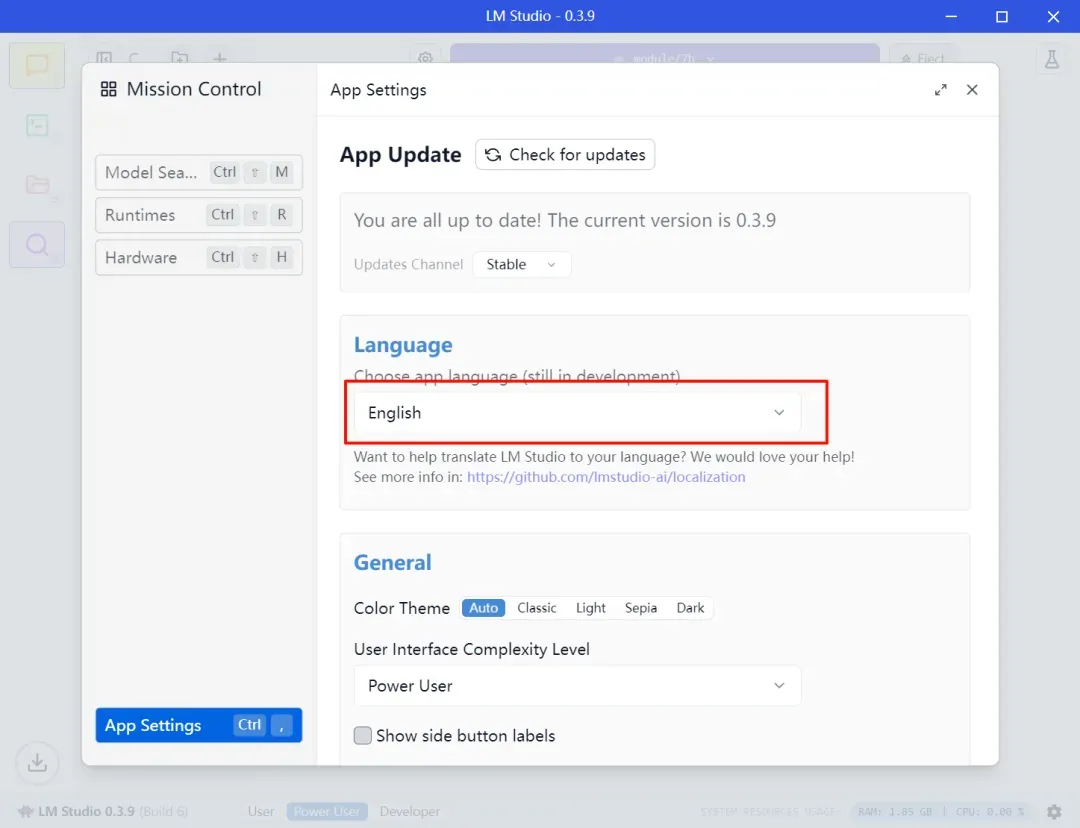Open My Models folder sidebar icon
Image resolution: width=1080 pixels, height=828 pixels.
click(x=37, y=185)
